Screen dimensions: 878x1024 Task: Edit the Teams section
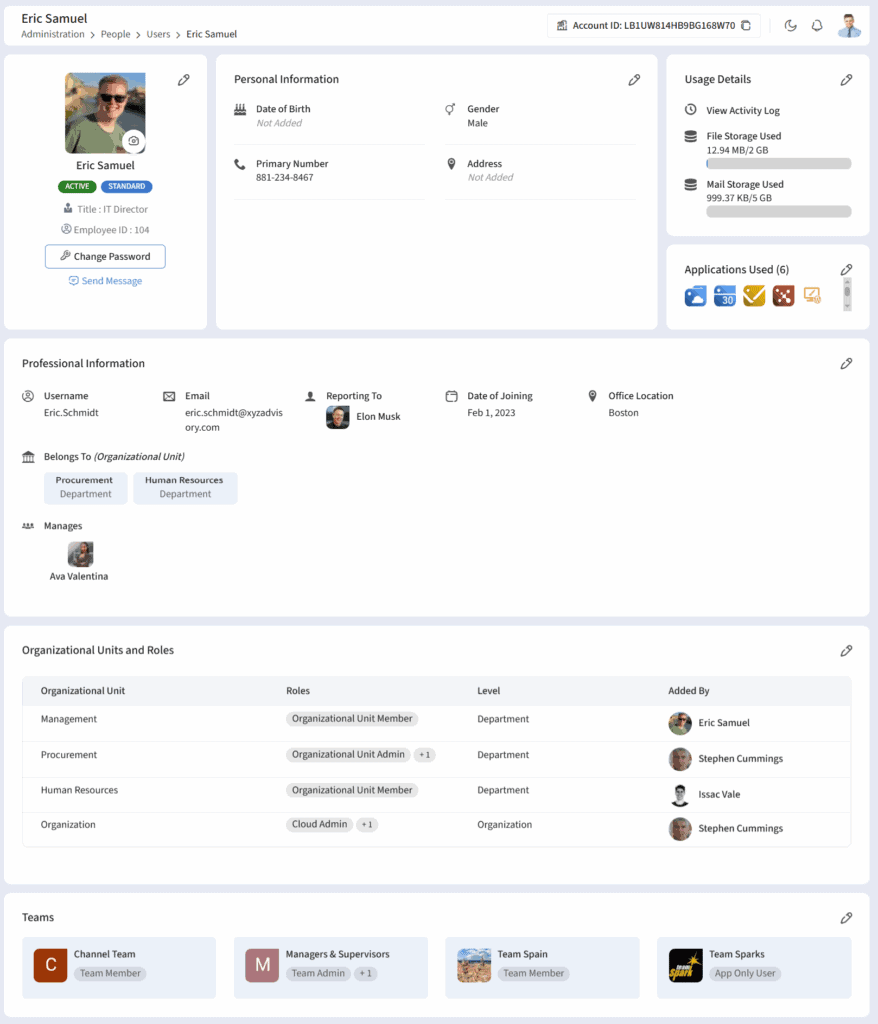coord(846,918)
